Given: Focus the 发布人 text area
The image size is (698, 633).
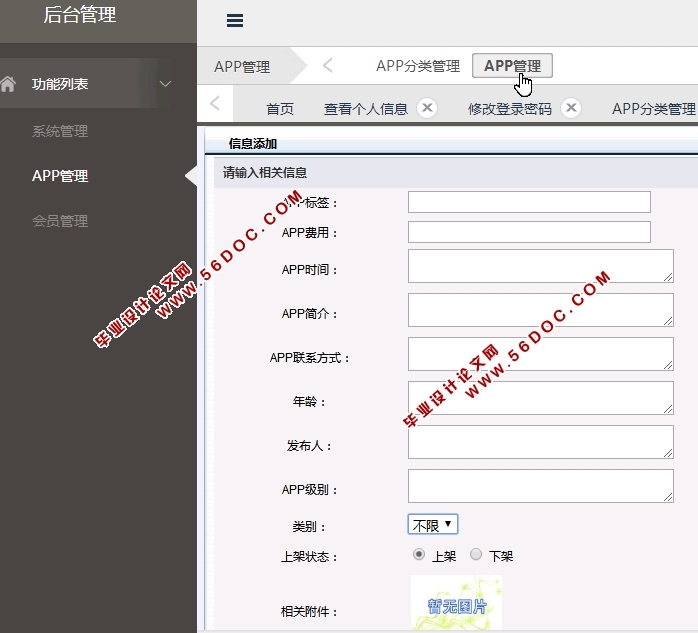Looking at the screenshot, I should coord(541,442).
